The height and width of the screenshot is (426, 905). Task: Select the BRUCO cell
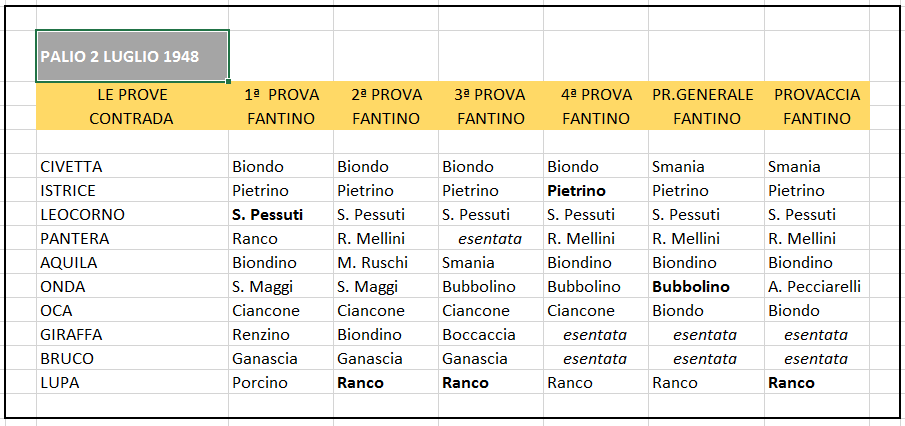pos(67,359)
